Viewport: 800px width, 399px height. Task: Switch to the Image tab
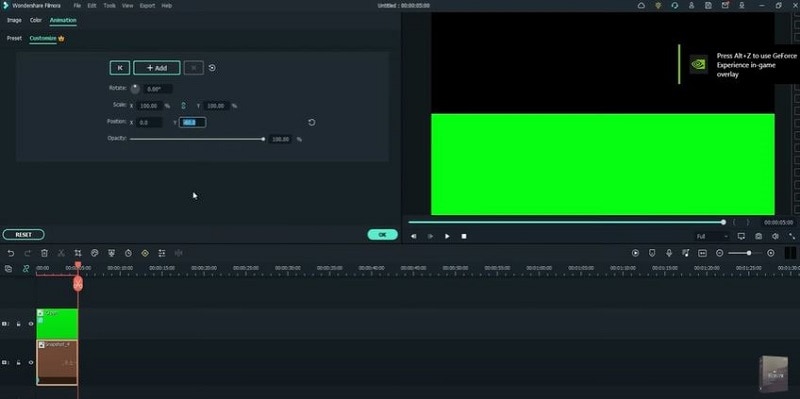tap(14, 20)
